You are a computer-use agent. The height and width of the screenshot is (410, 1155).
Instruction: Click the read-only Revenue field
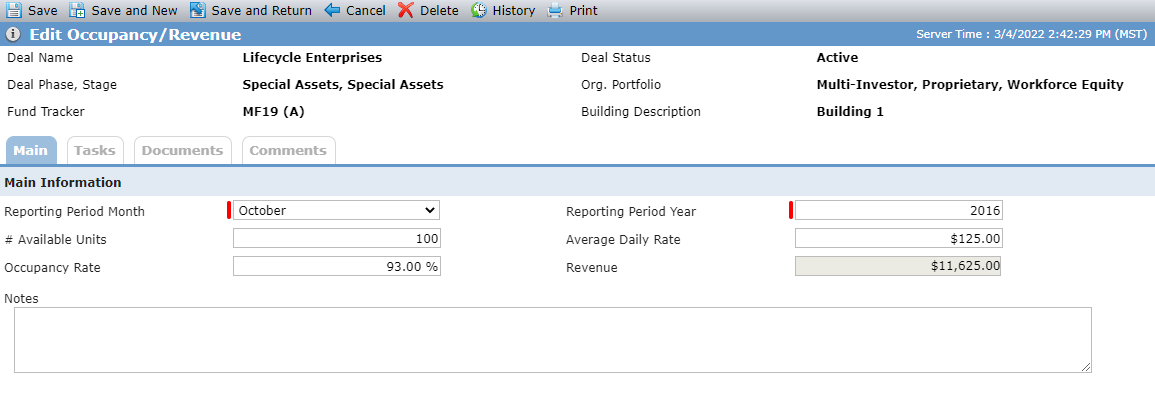pos(899,266)
